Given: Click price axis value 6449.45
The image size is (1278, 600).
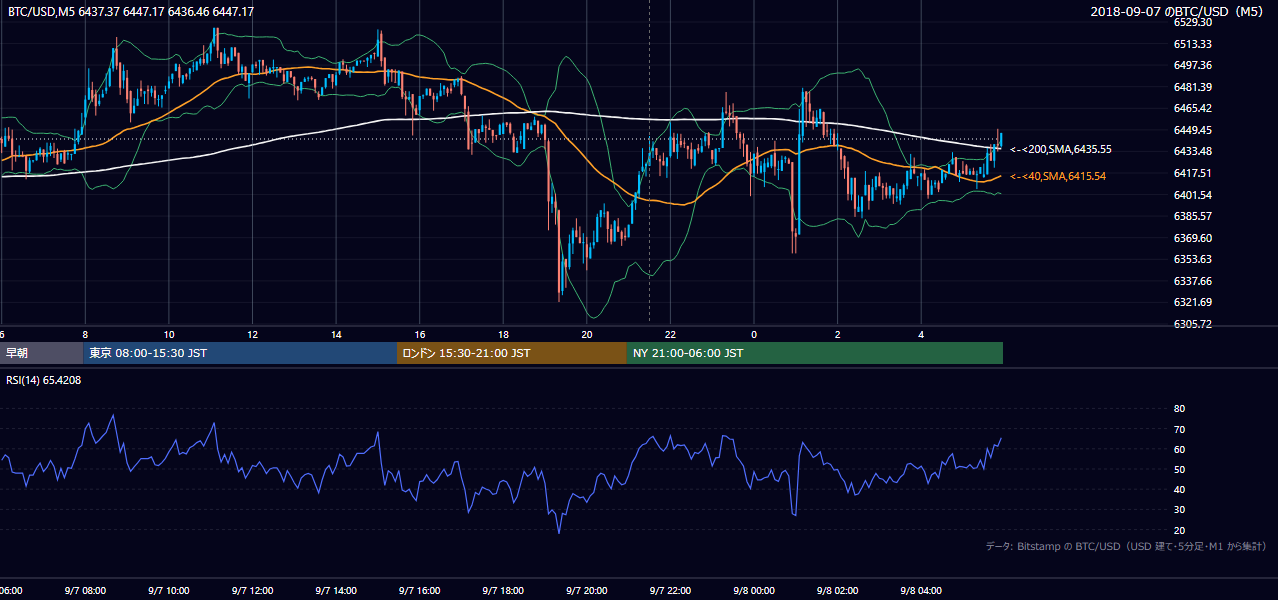Looking at the screenshot, I should click(x=1193, y=130).
